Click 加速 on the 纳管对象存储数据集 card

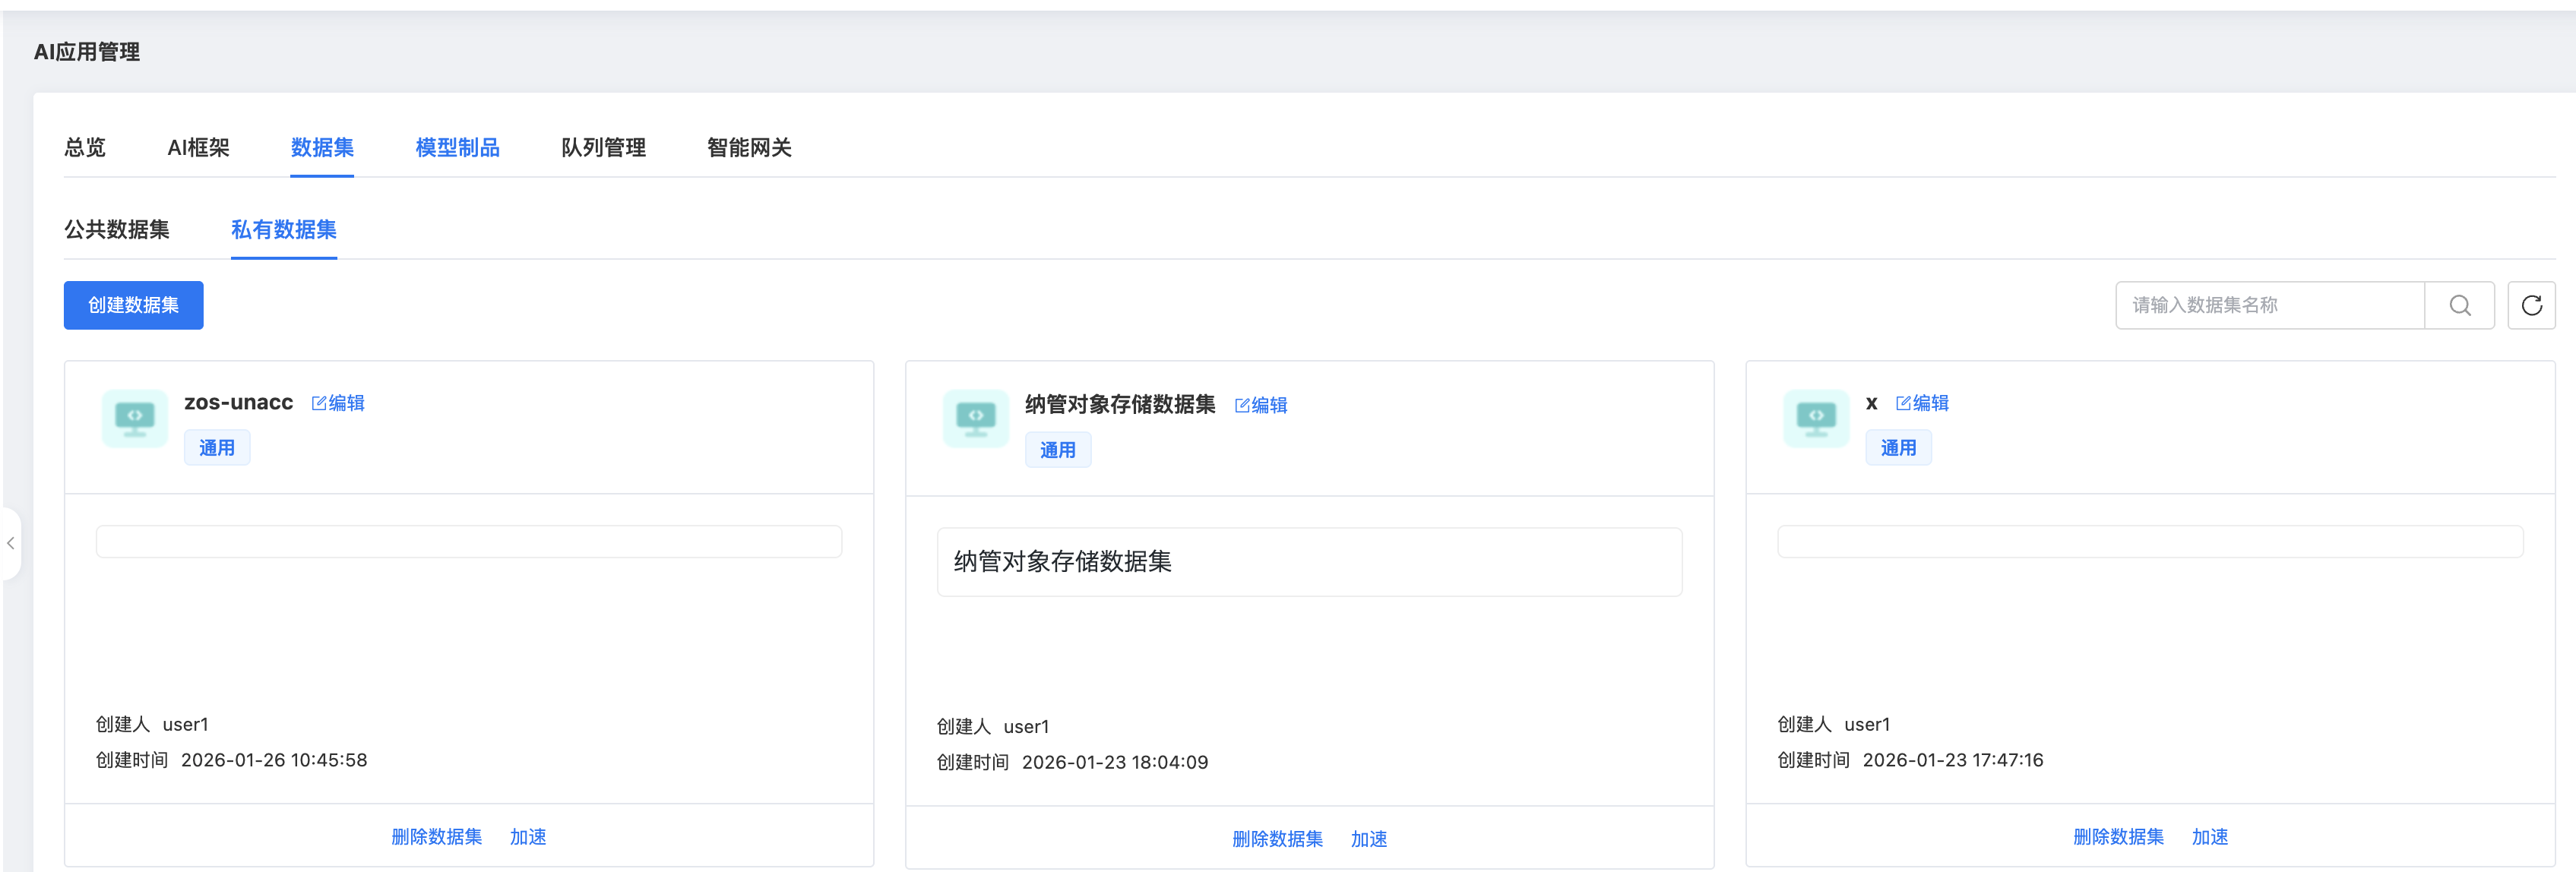[1368, 839]
